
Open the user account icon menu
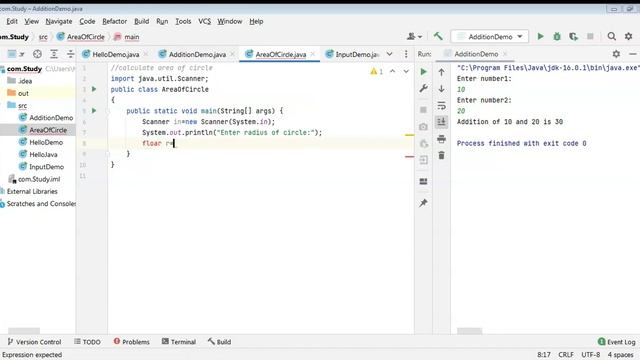[x=414, y=37]
